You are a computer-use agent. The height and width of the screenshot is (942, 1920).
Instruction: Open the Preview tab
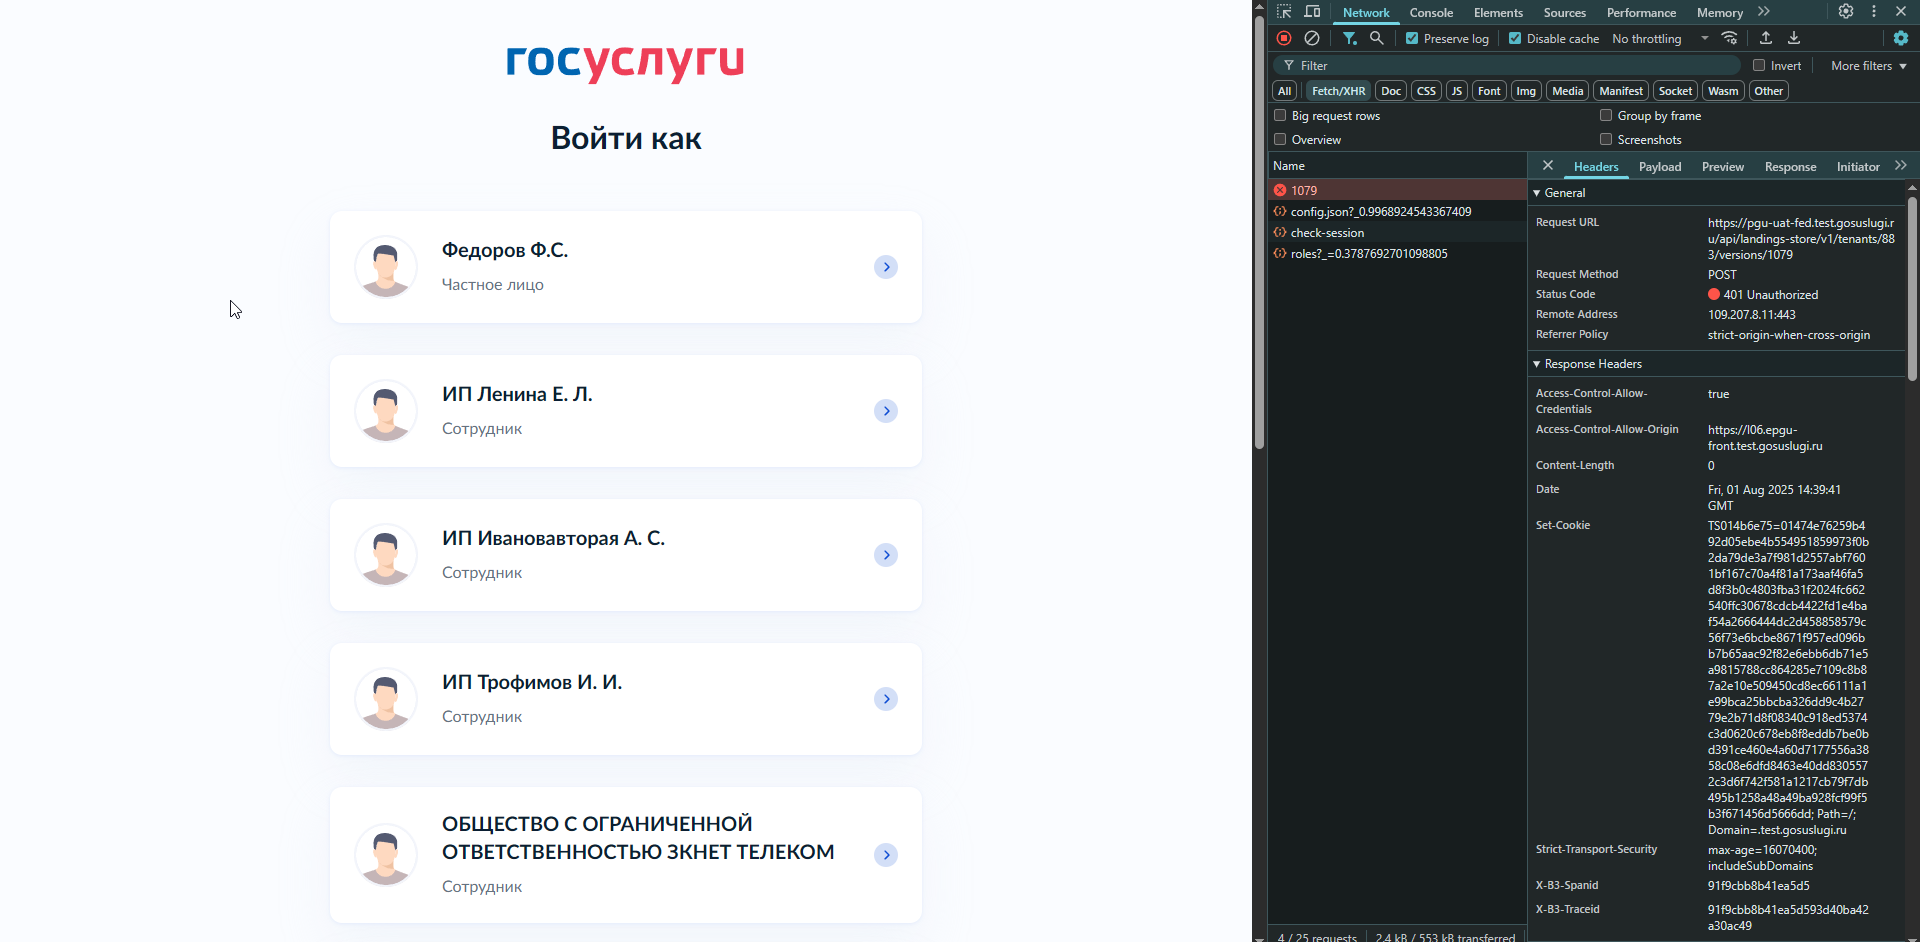pyautogui.click(x=1723, y=167)
